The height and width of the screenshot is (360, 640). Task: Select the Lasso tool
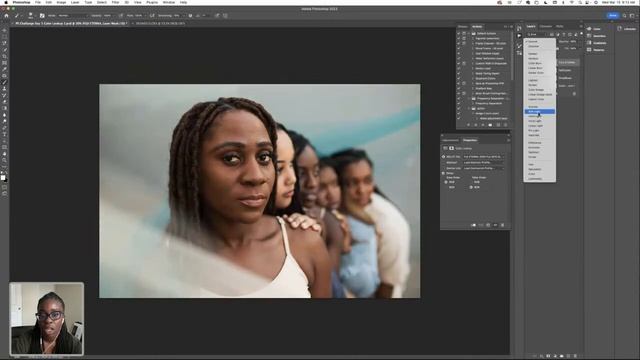(x=4, y=43)
